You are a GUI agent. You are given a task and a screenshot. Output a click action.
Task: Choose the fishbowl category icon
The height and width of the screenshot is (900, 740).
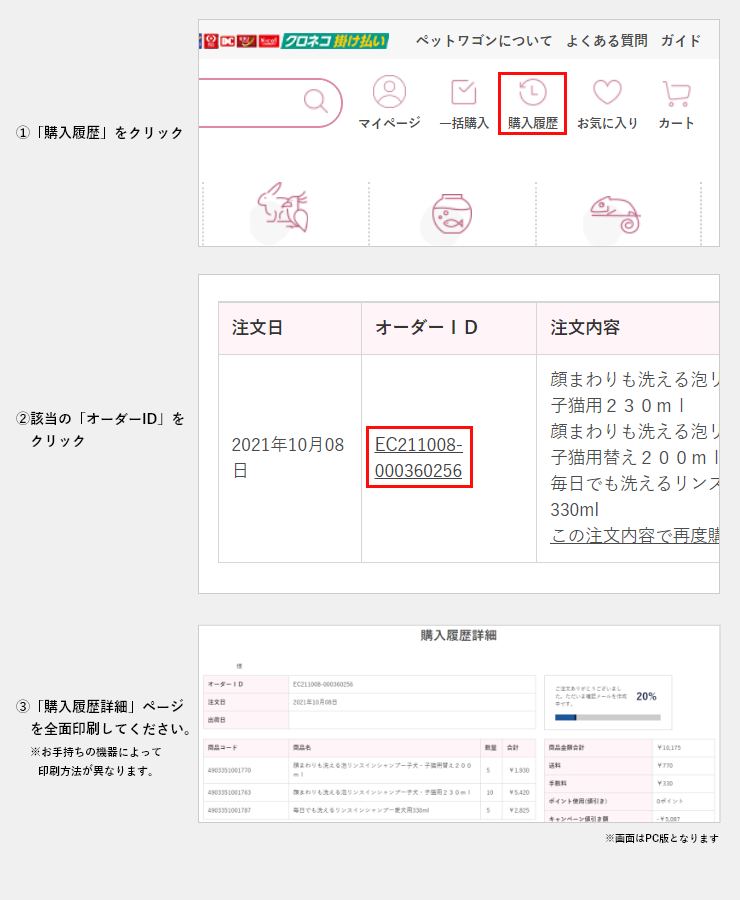click(452, 212)
